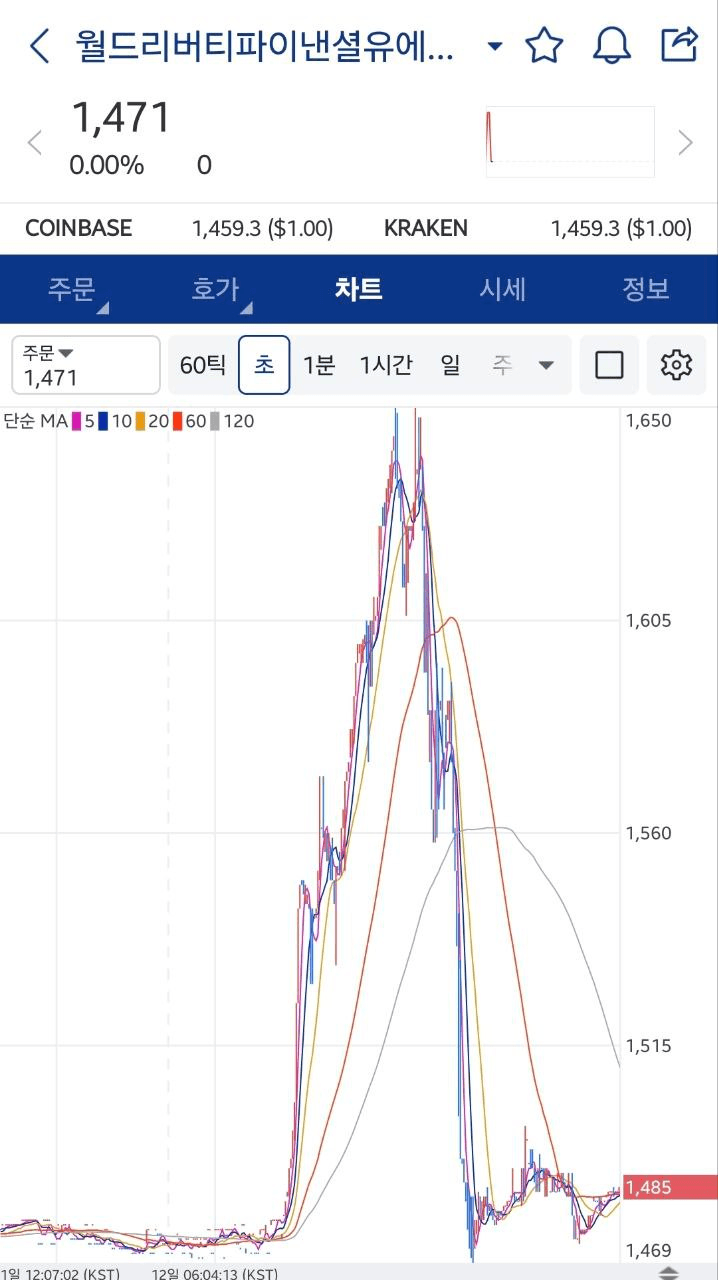Select the 60틱 chart interval
Screen dimensions: 718x1280
pyautogui.click(x=202, y=365)
